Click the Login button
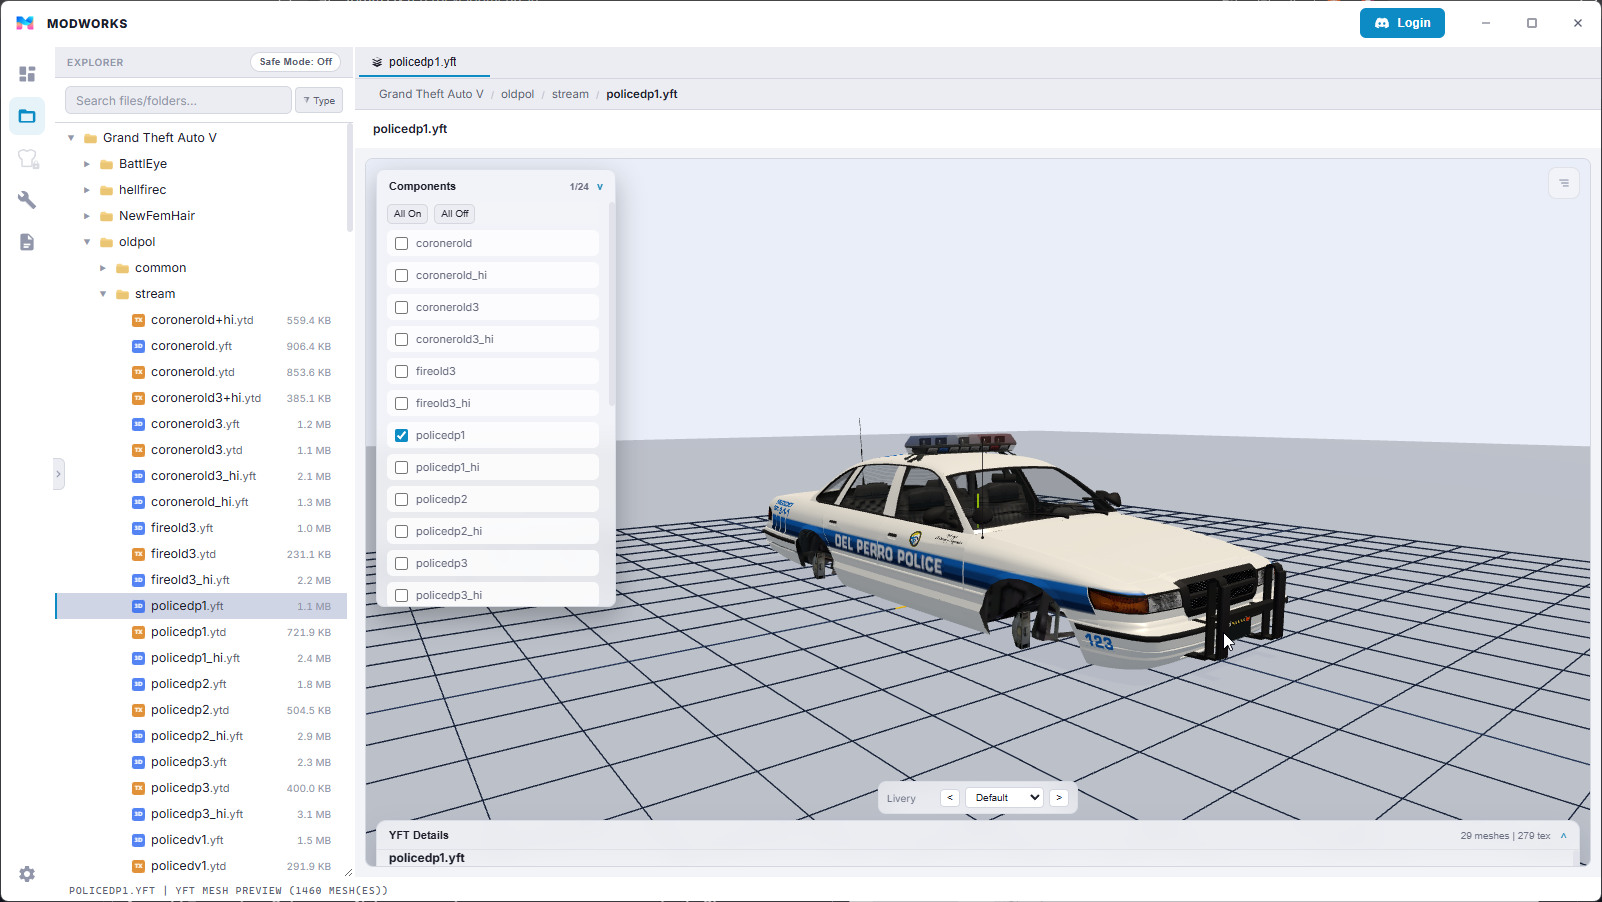The height and width of the screenshot is (902, 1602). (x=1401, y=23)
